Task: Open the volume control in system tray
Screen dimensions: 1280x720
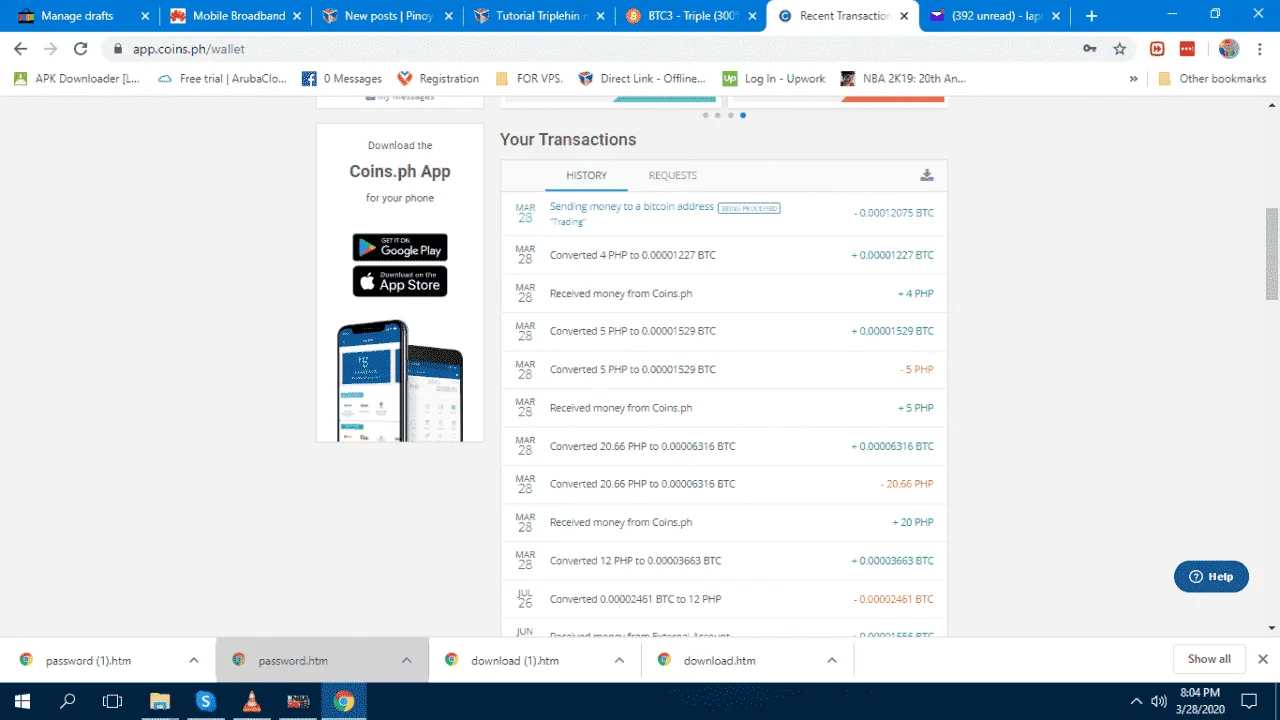Action: 1159,701
